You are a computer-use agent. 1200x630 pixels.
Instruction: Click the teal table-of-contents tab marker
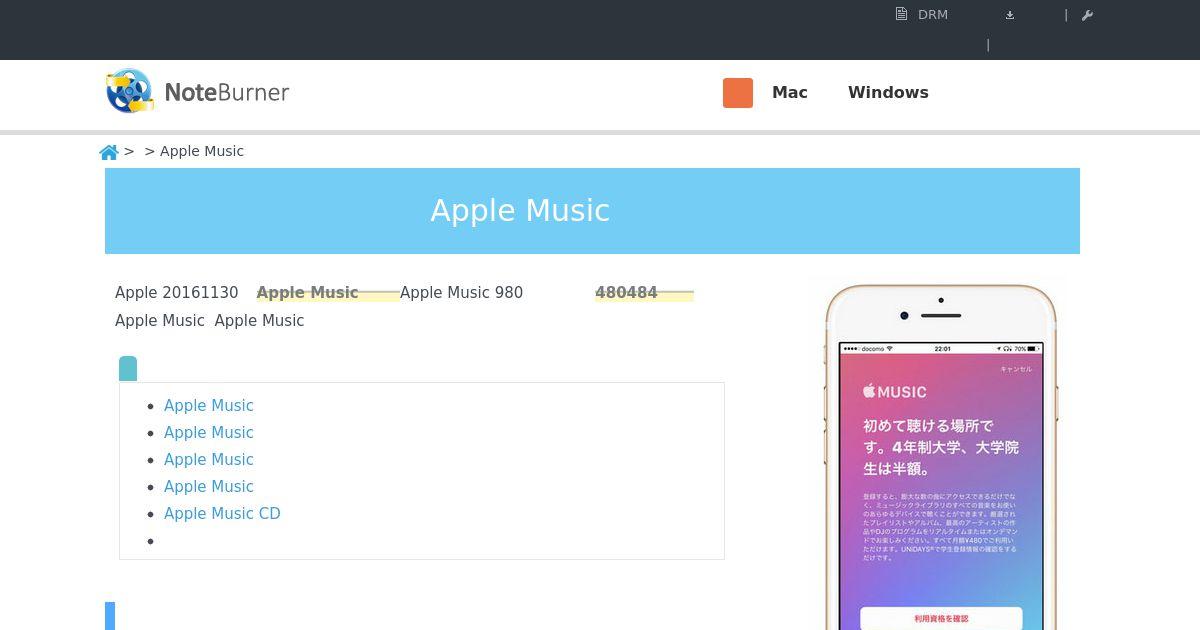coord(128,369)
